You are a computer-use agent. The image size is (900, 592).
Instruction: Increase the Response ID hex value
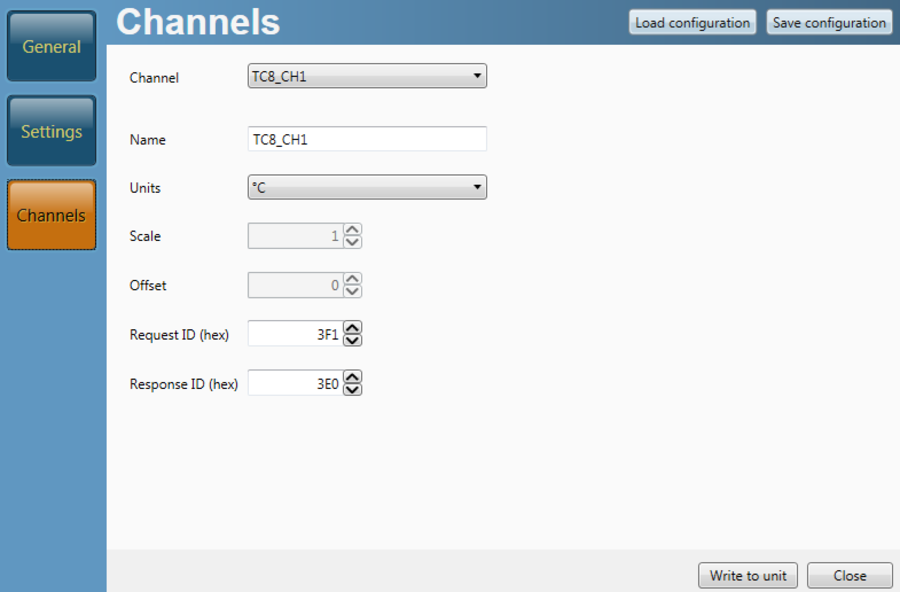pos(352,376)
